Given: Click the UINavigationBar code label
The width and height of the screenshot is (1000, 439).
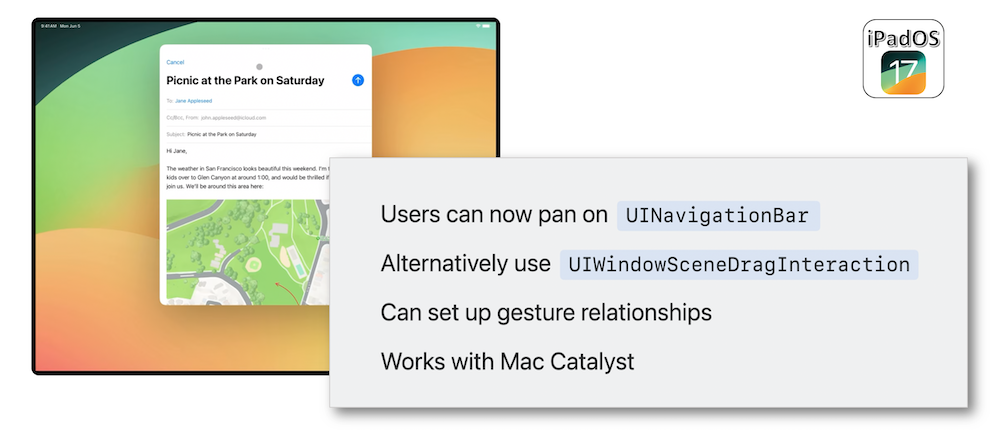Looking at the screenshot, I should pos(718,216).
